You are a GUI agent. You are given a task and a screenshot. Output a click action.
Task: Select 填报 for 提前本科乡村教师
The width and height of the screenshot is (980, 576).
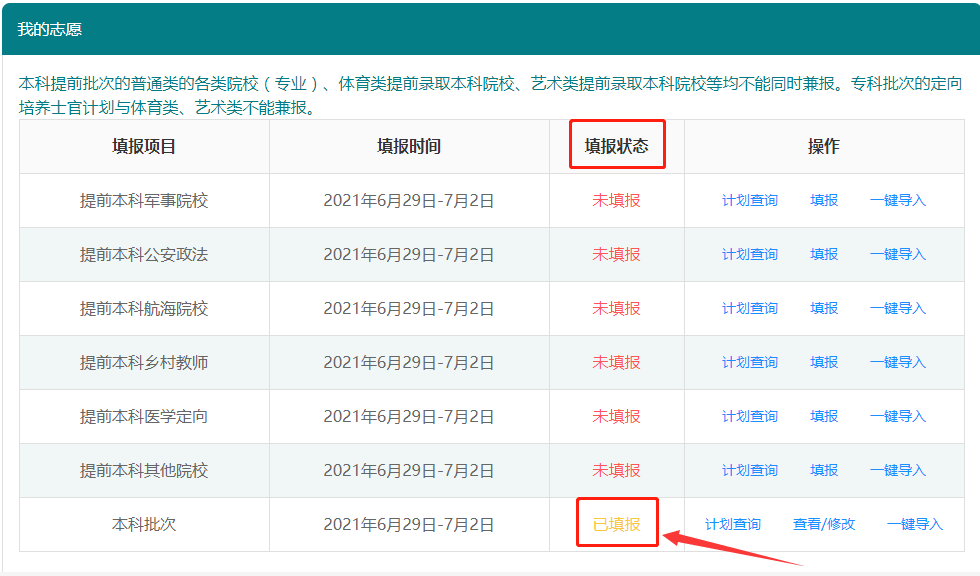click(x=824, y=362)
